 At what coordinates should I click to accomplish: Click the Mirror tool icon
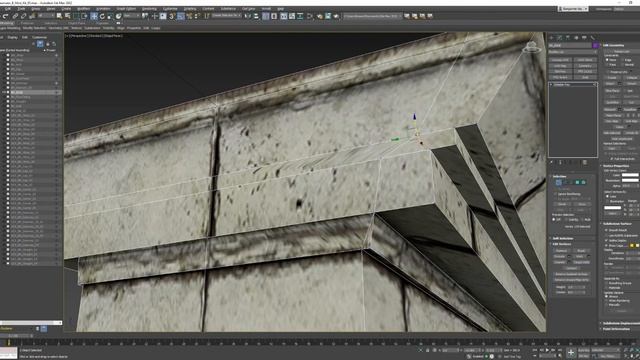coord(247,16)
